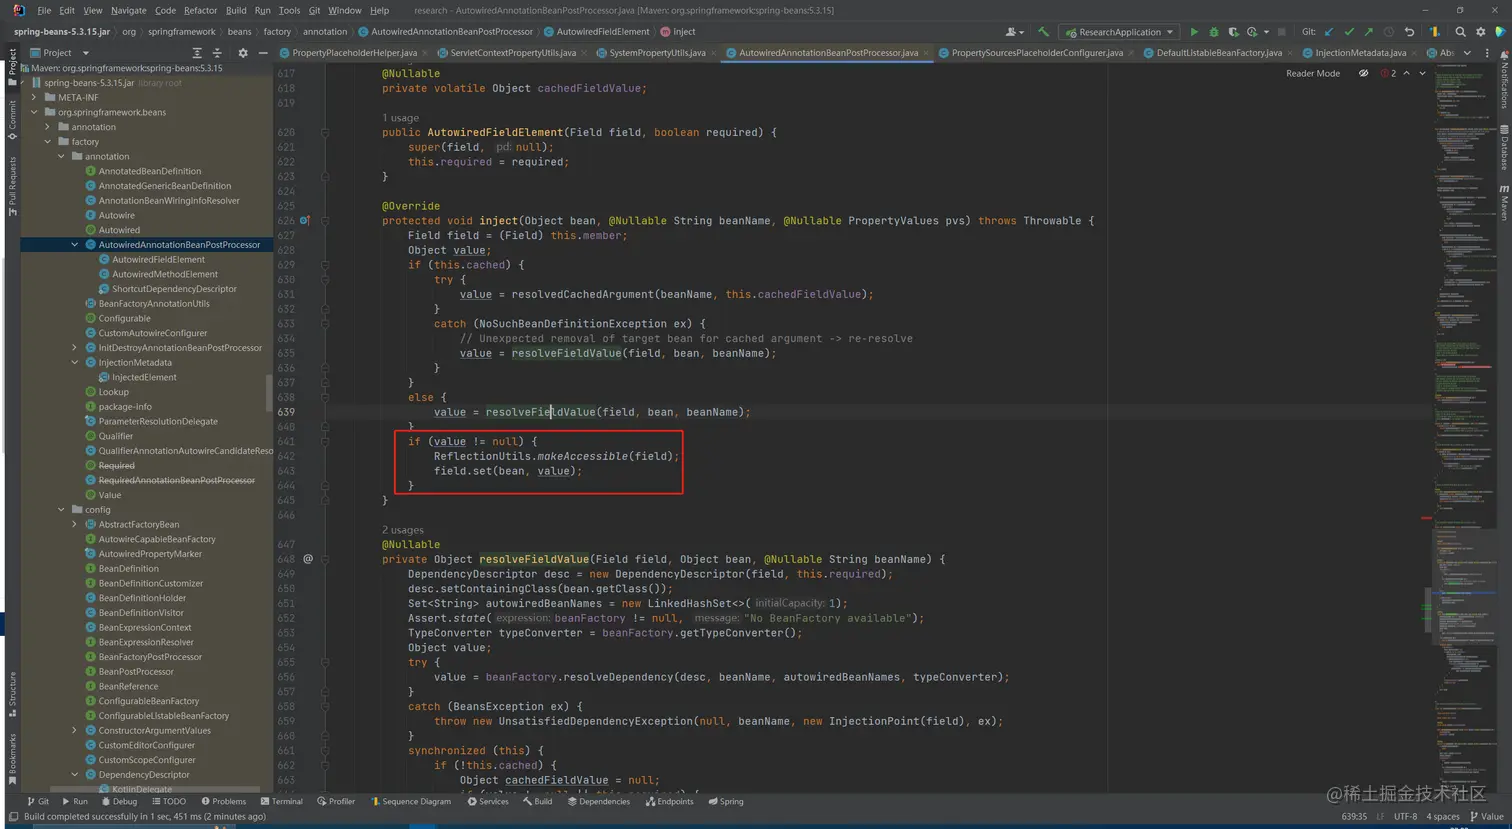The width and height of the screenshot is (1512, 829).
Task: Collapse the config package
Action: pyautogui.click(x=61, y=509)
